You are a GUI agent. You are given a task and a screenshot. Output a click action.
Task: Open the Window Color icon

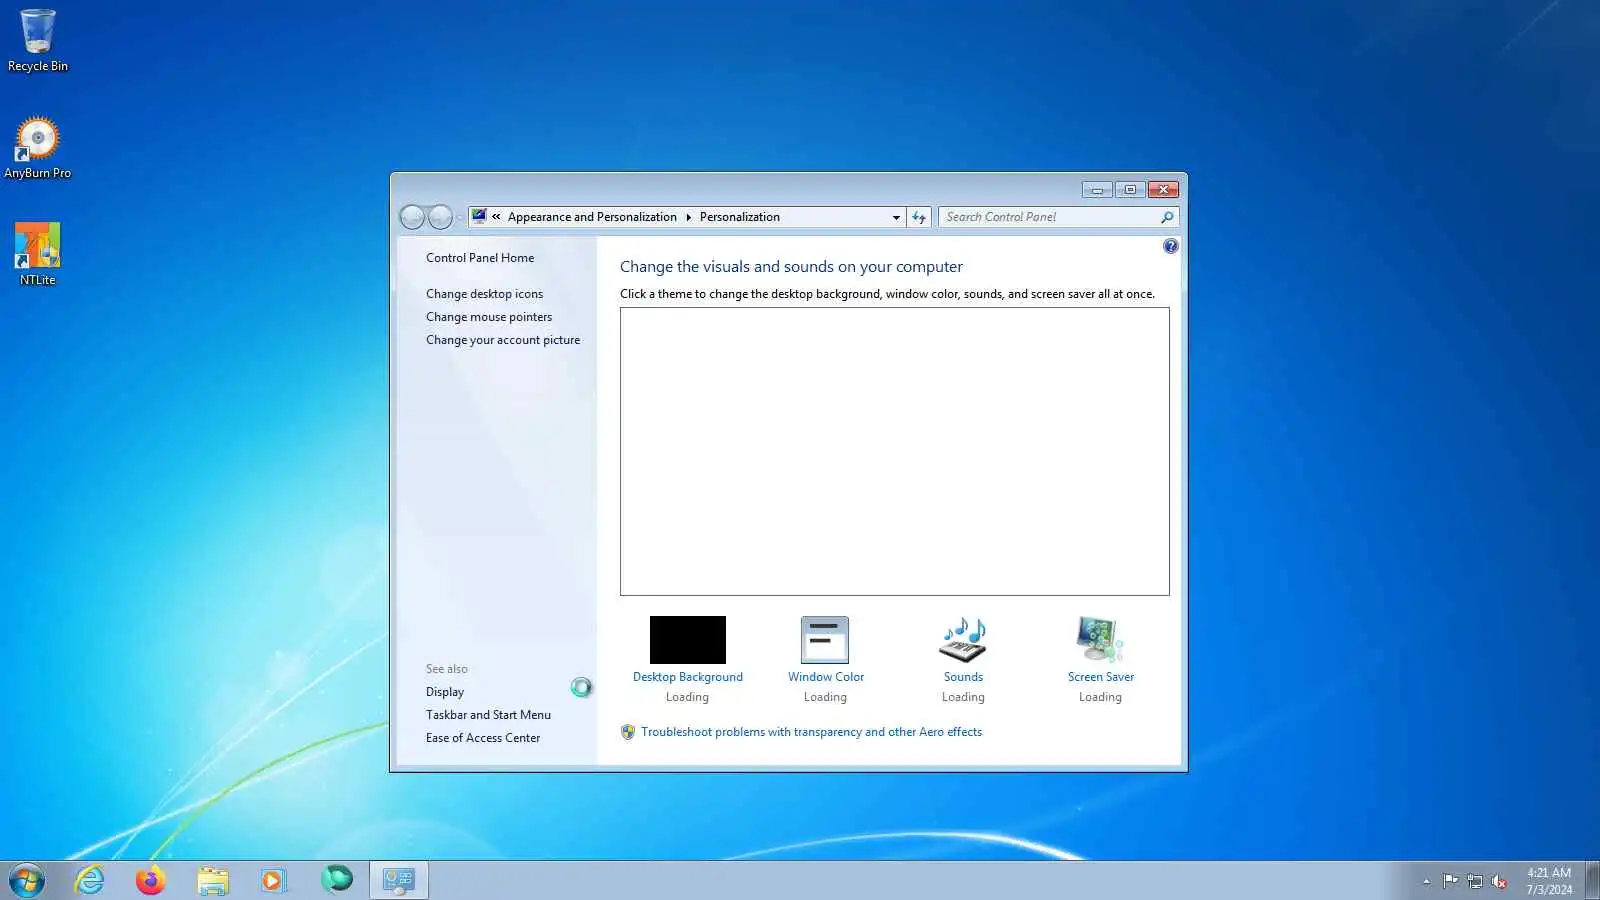click(x=825, y=640)
